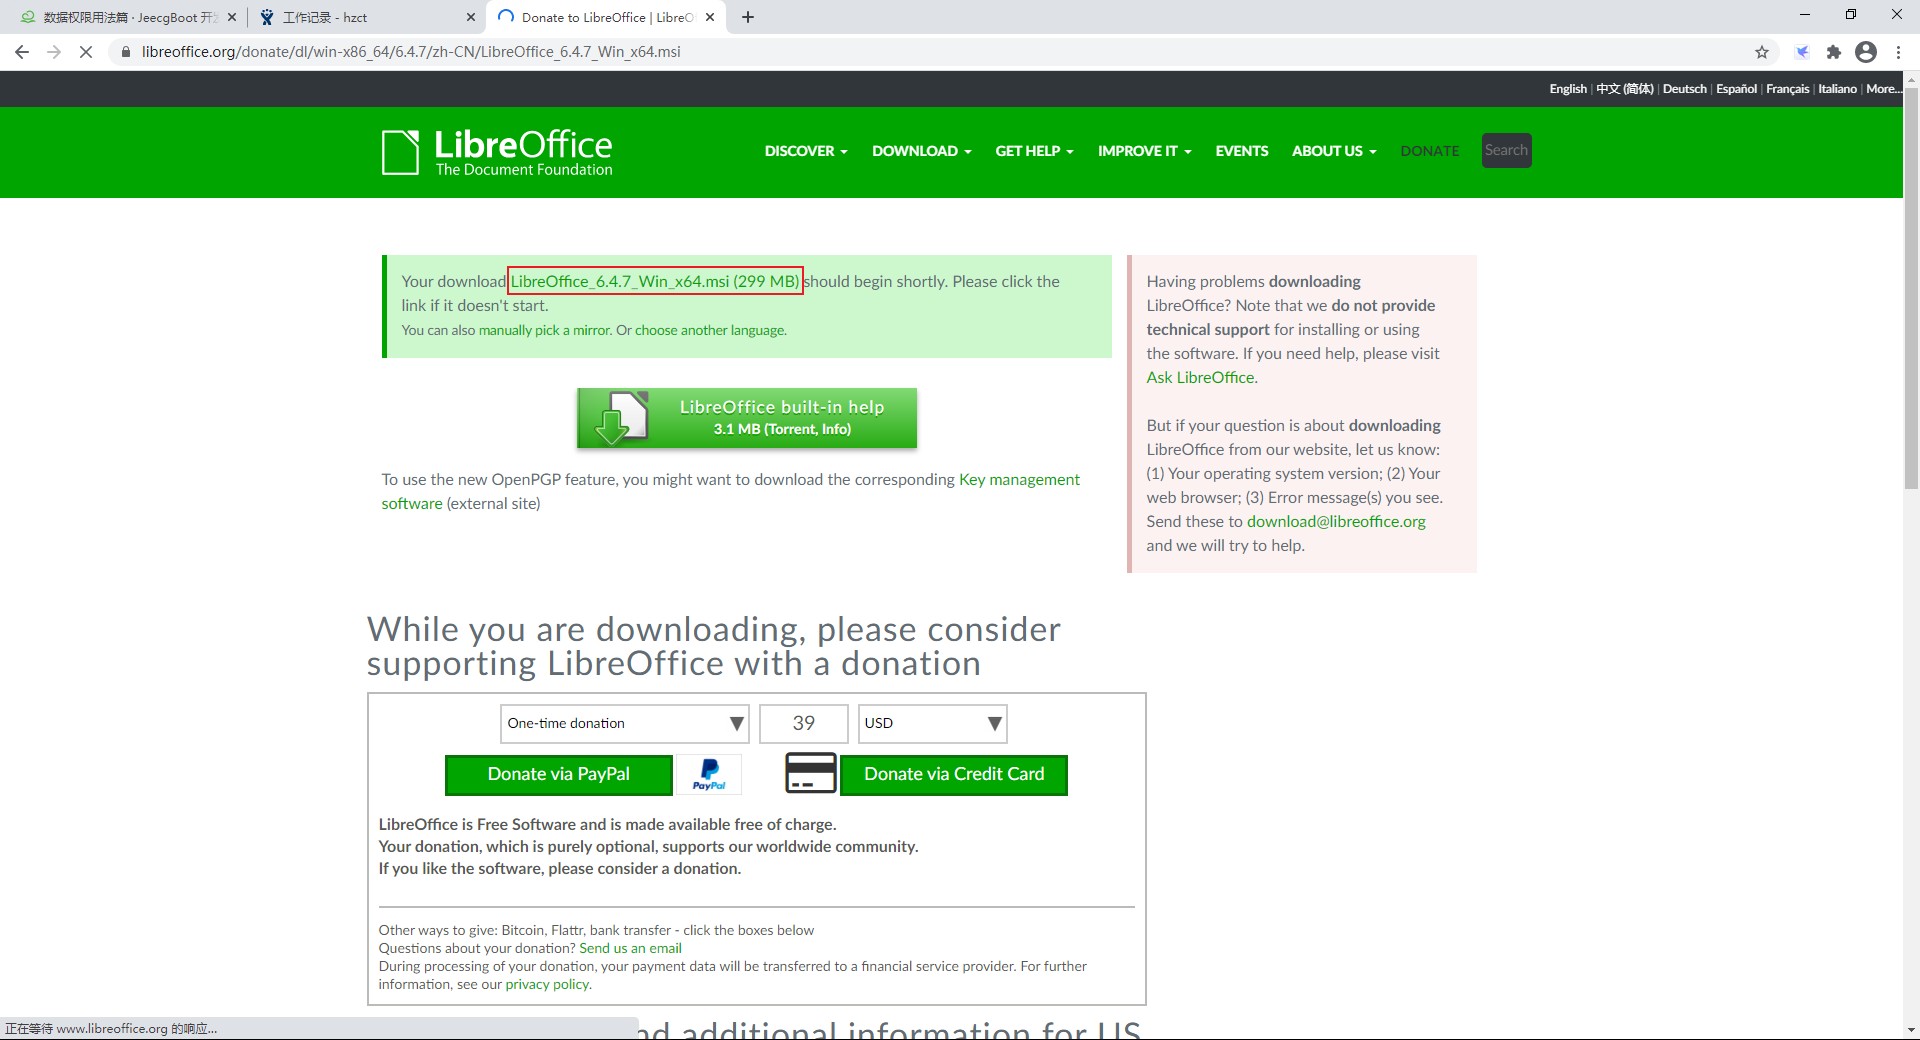The image size is (1920, 1040).
Task: Edit the donation amount field showing 39
Action: tap(803, 723)
